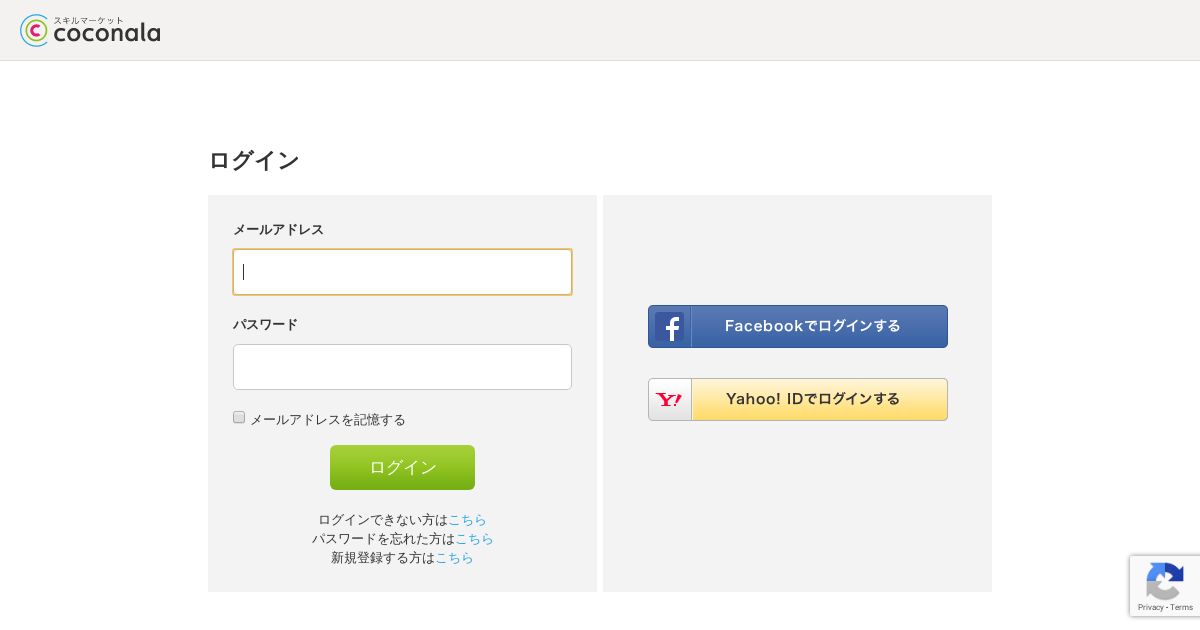Click the Yahoo 'Y!' icon
The image size is (1200, 630).
[670, 400]
